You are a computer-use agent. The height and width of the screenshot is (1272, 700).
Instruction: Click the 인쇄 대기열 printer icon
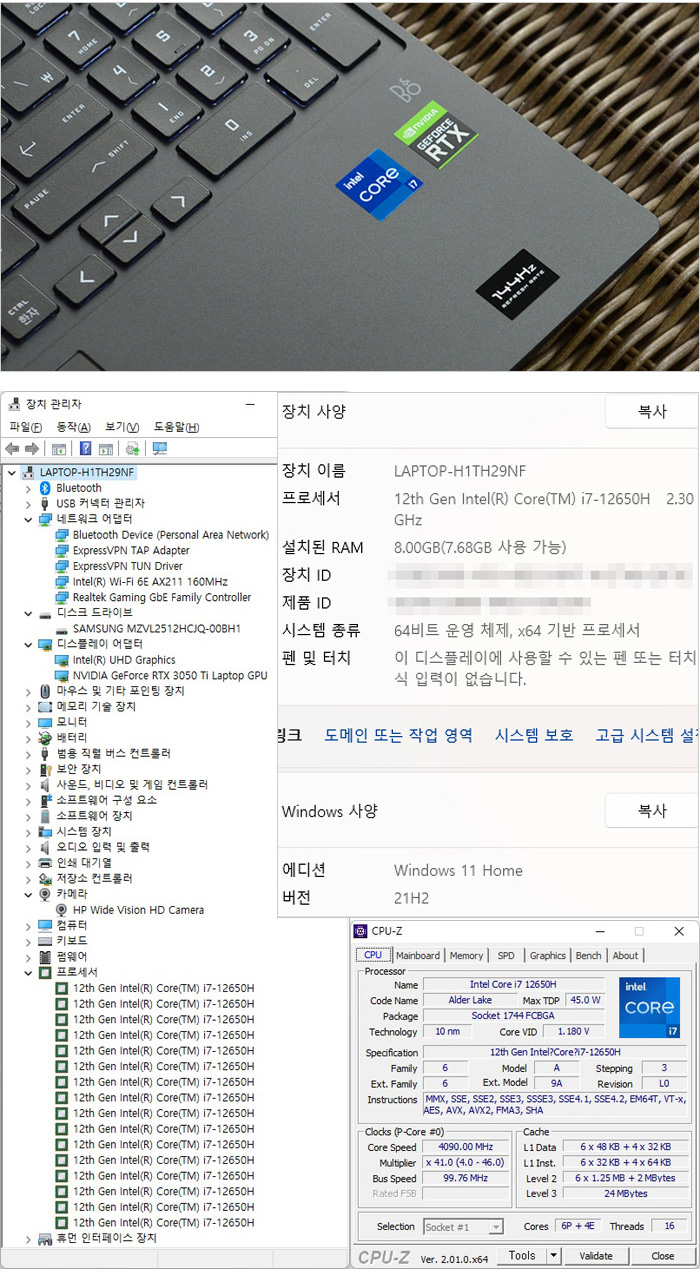point(45,862)
